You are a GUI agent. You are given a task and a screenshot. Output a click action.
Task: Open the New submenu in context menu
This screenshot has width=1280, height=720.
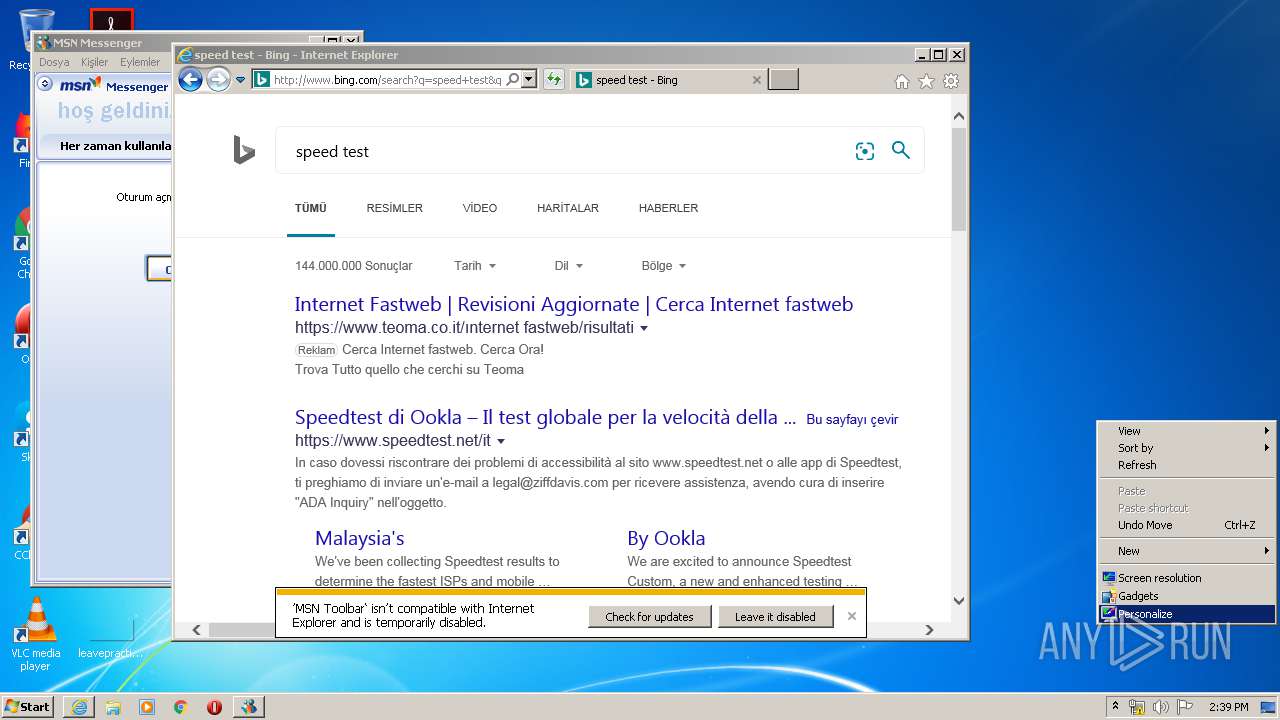[x=1187, y=551]
